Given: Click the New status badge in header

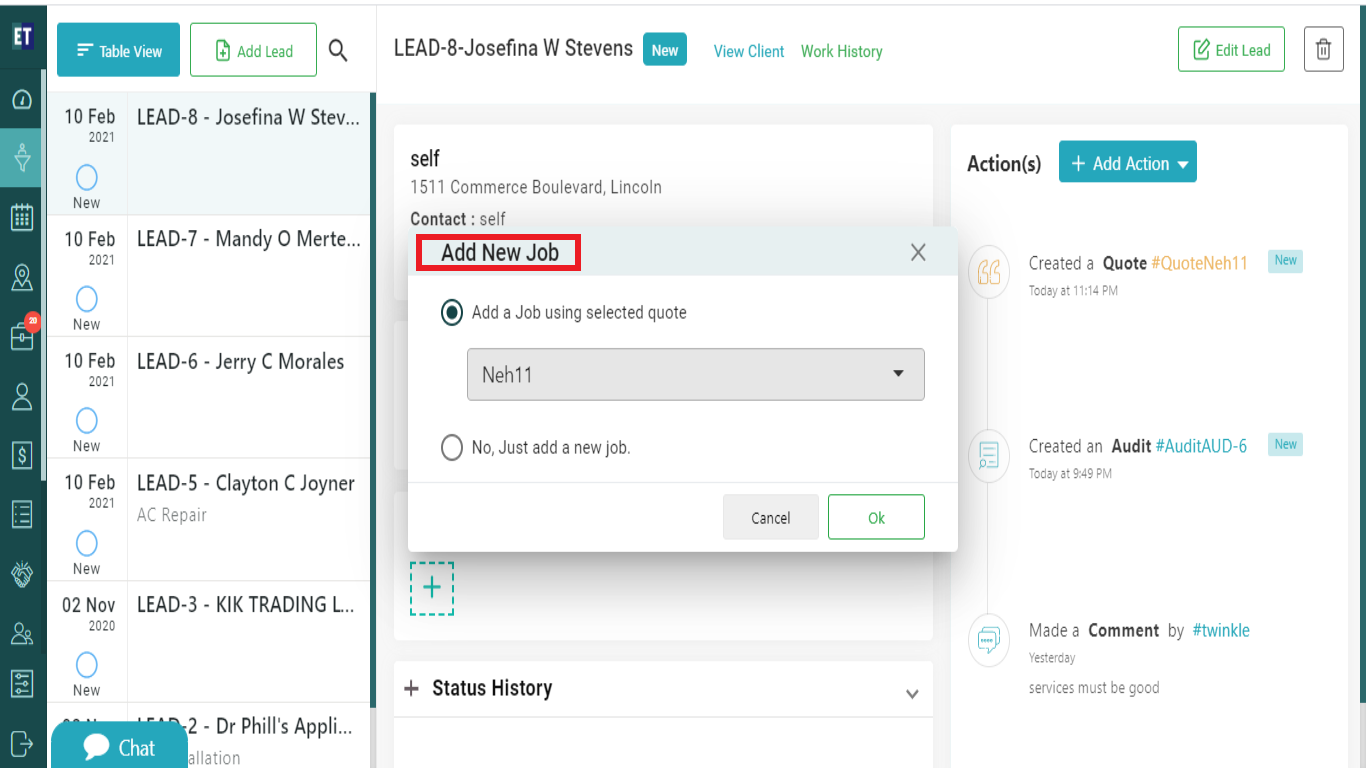Looking at the screenshot, I should pos(665,50).
